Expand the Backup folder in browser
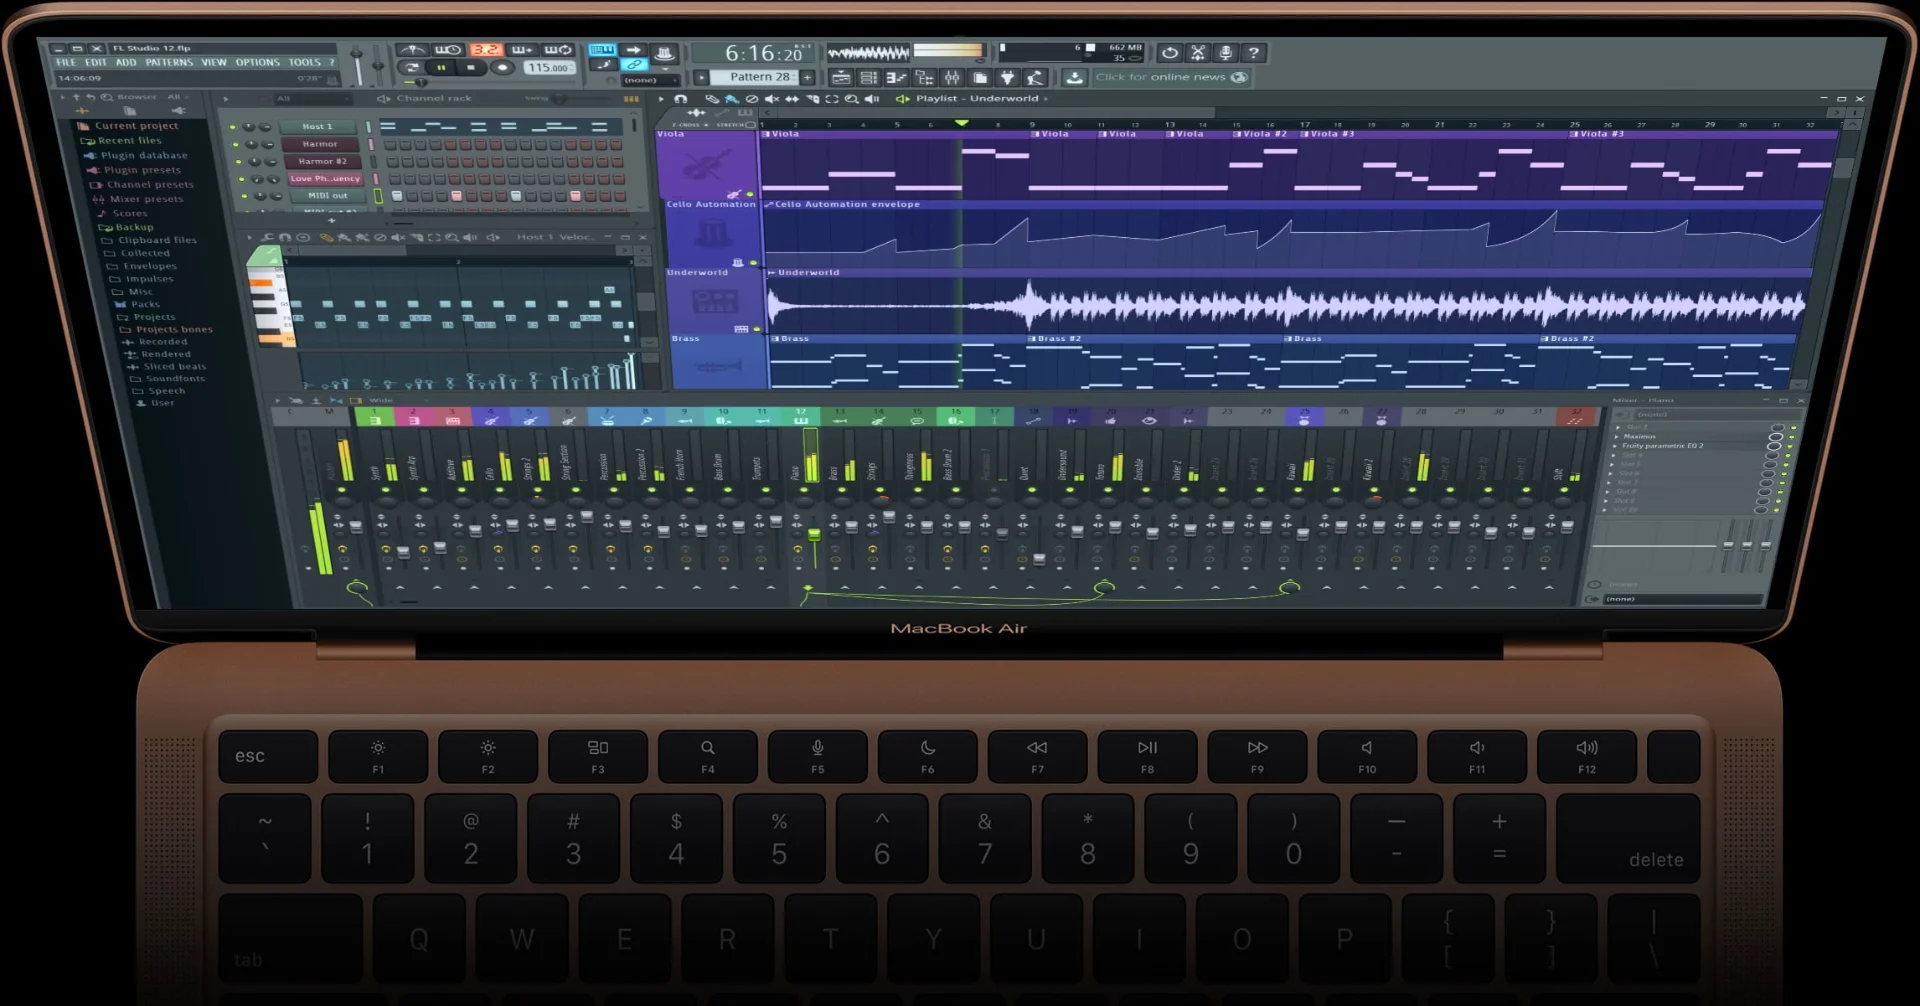Image resolution: width=1920 pixels, height=1006 pixels. point(127,227)
